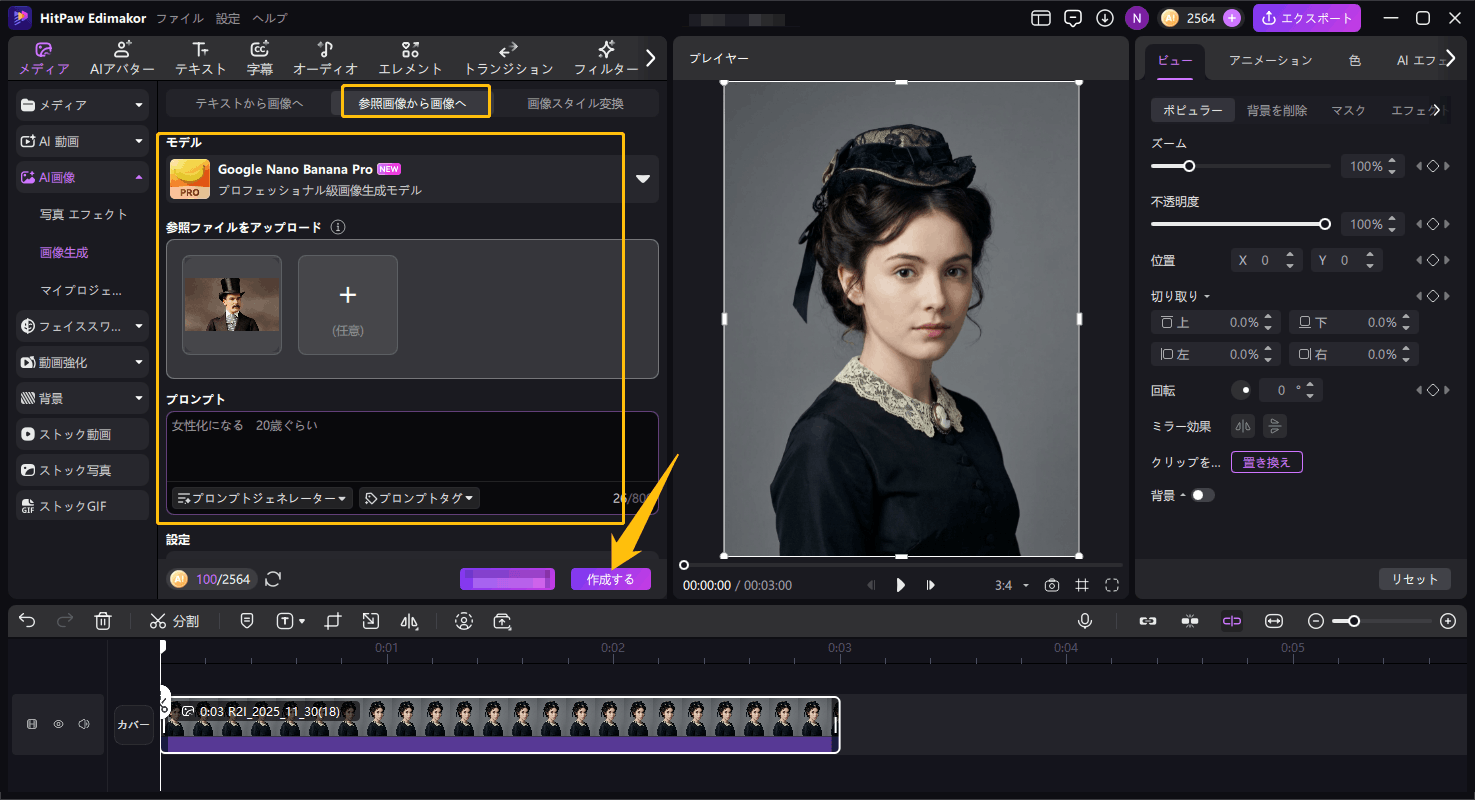Click the crop icon in the timeline toolbar
This screenshot has height=800, width=1475.
[x=331, y=620]
